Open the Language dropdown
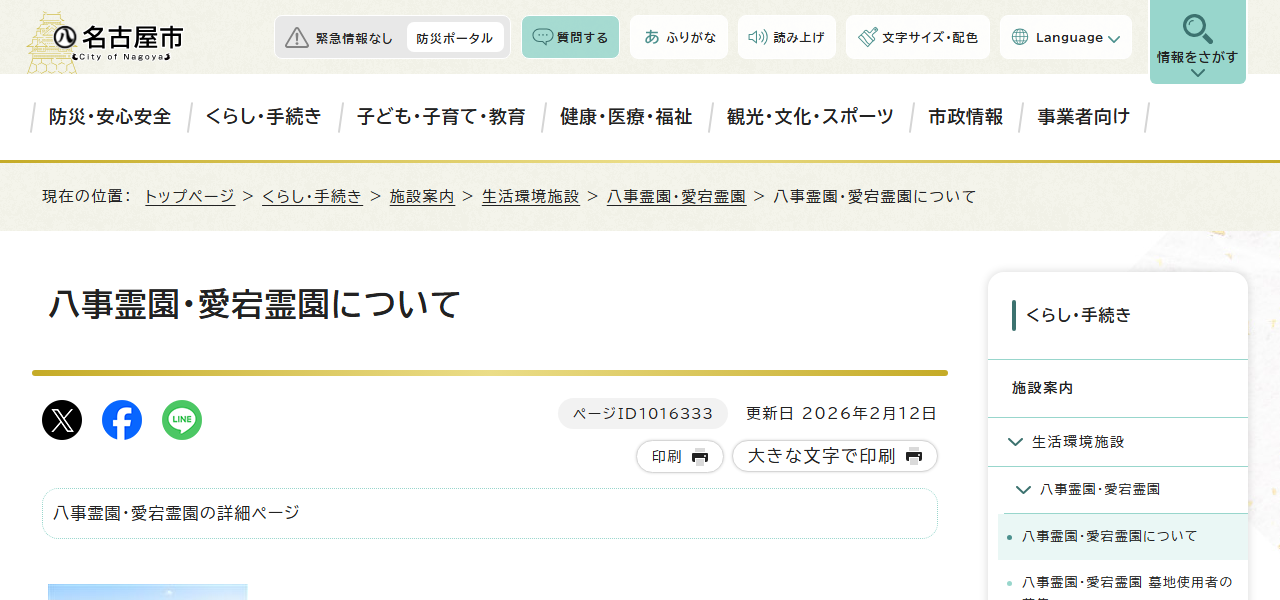The width and height of the screenshot is (1280, 600). 1066,37
